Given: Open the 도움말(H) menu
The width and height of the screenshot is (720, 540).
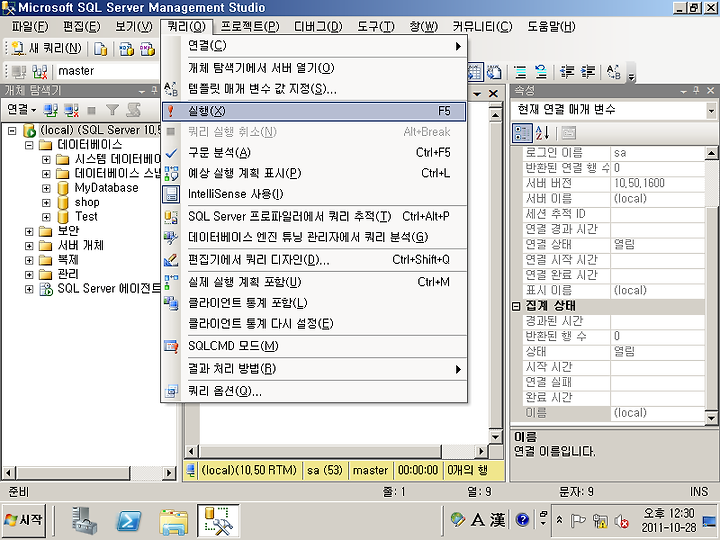Looking at the screenshot, I should (551, 27).
